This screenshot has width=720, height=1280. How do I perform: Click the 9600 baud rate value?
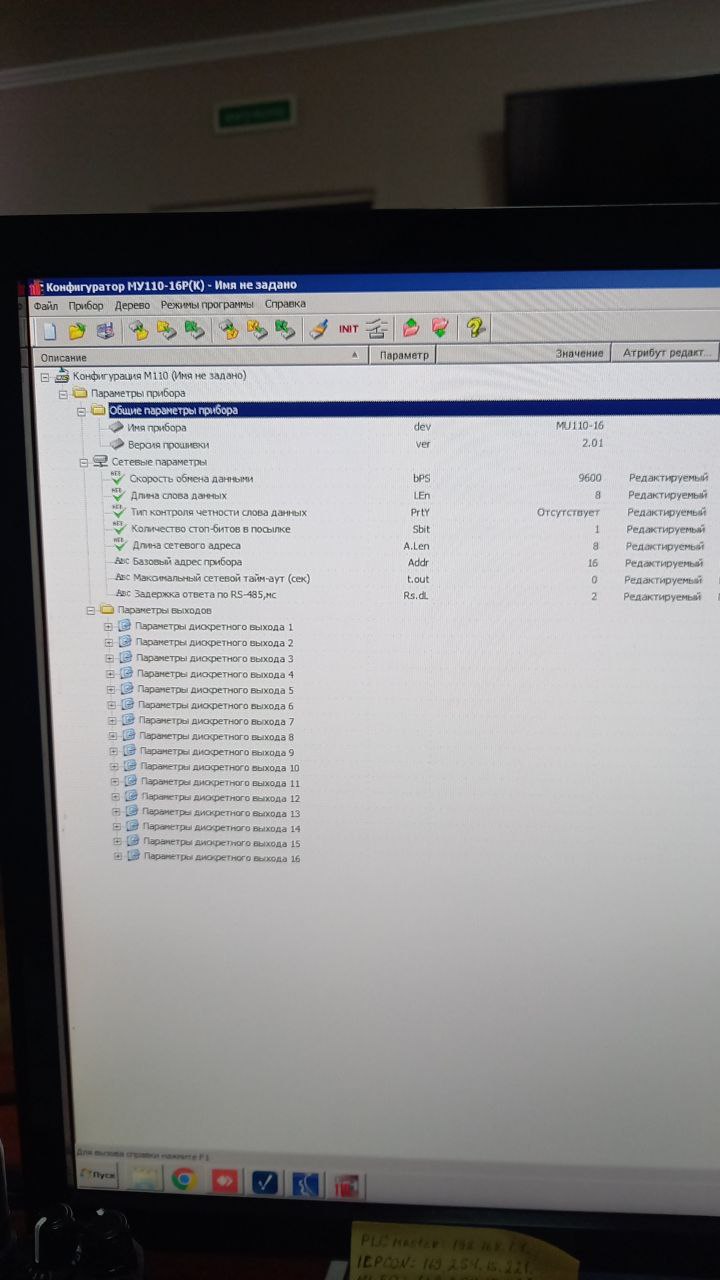click(590, 478)
